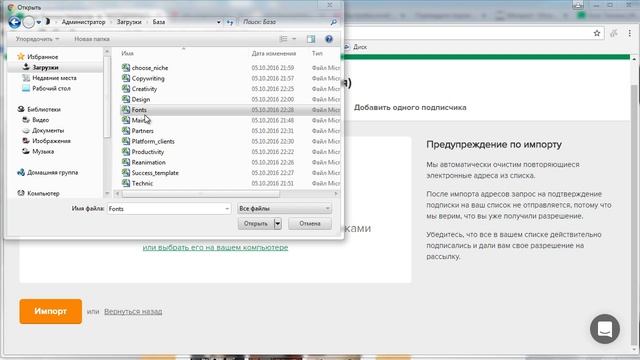This screenshot has width=640, height=360.
Task: Click the forward navigation button in dialog
Action: click(29, 22)
